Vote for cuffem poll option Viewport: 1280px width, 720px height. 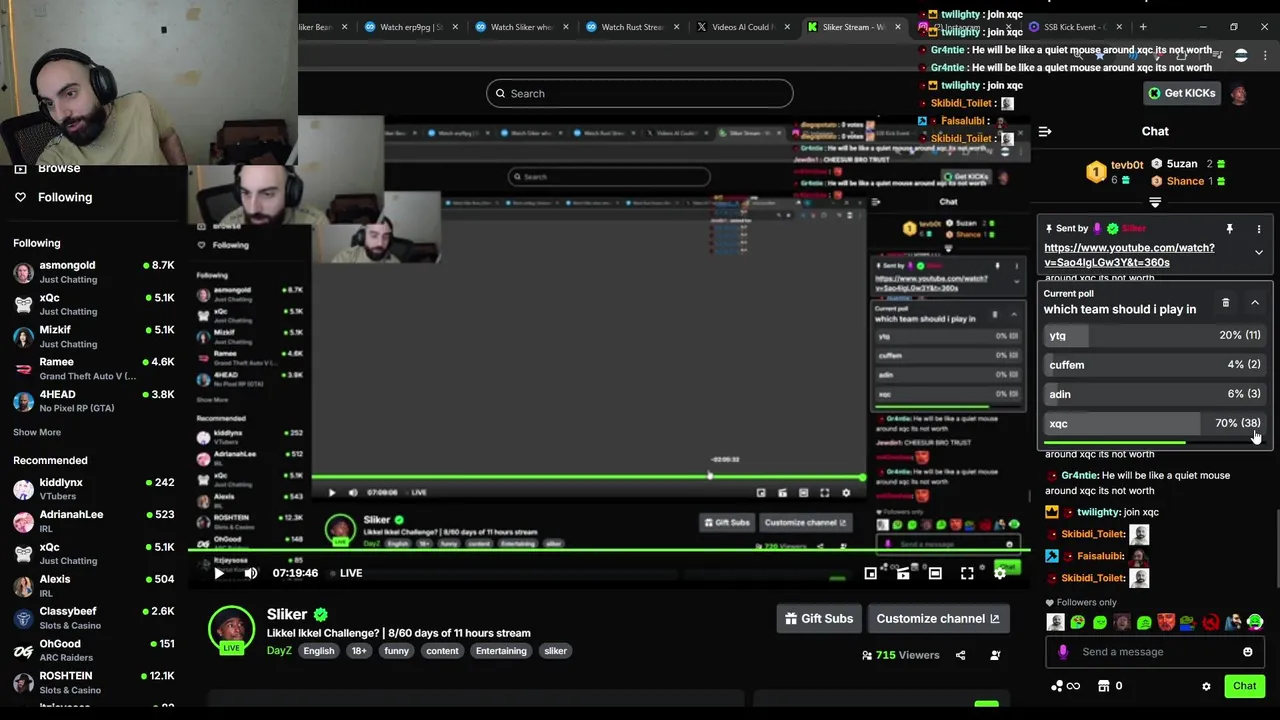coord(1155,365)
